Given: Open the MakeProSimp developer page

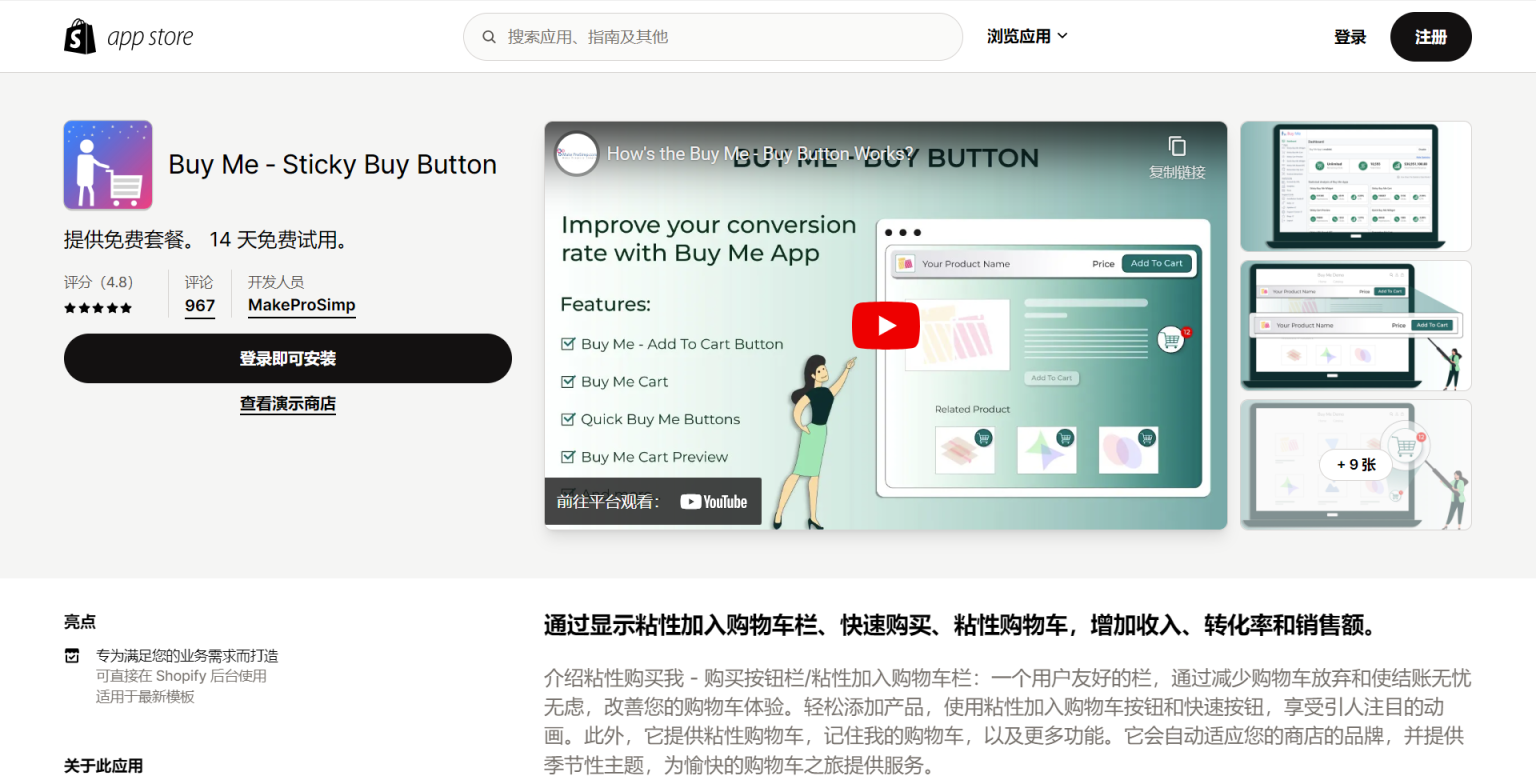Looking at the screenshot, I should point(301,305).
